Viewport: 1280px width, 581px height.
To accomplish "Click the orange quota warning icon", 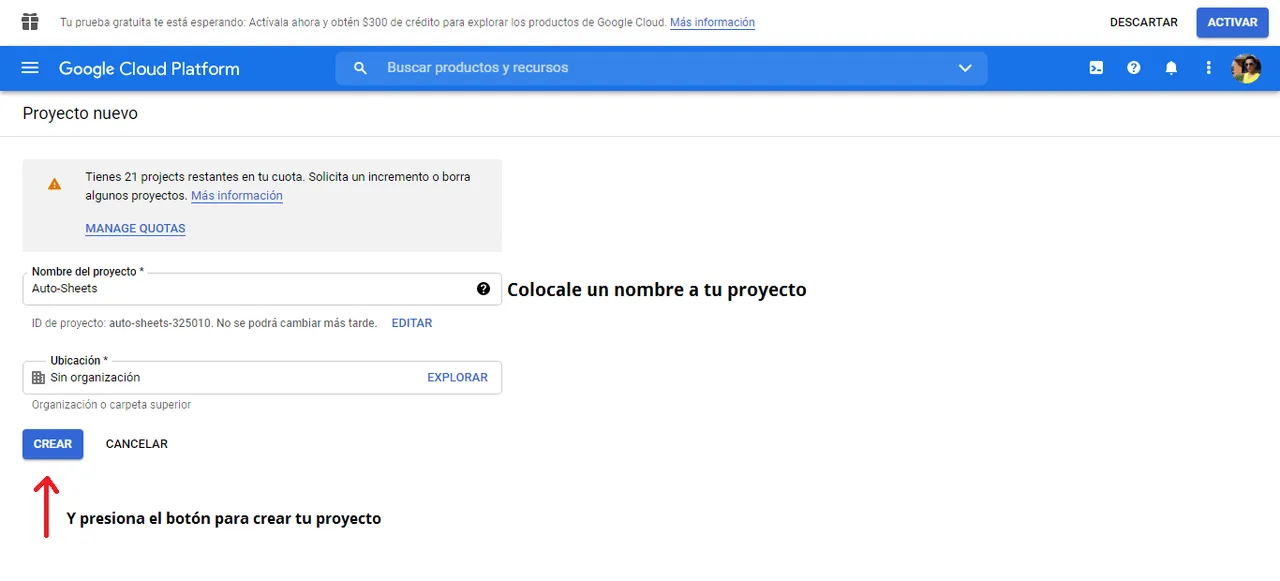I will [x=54, y=184].
